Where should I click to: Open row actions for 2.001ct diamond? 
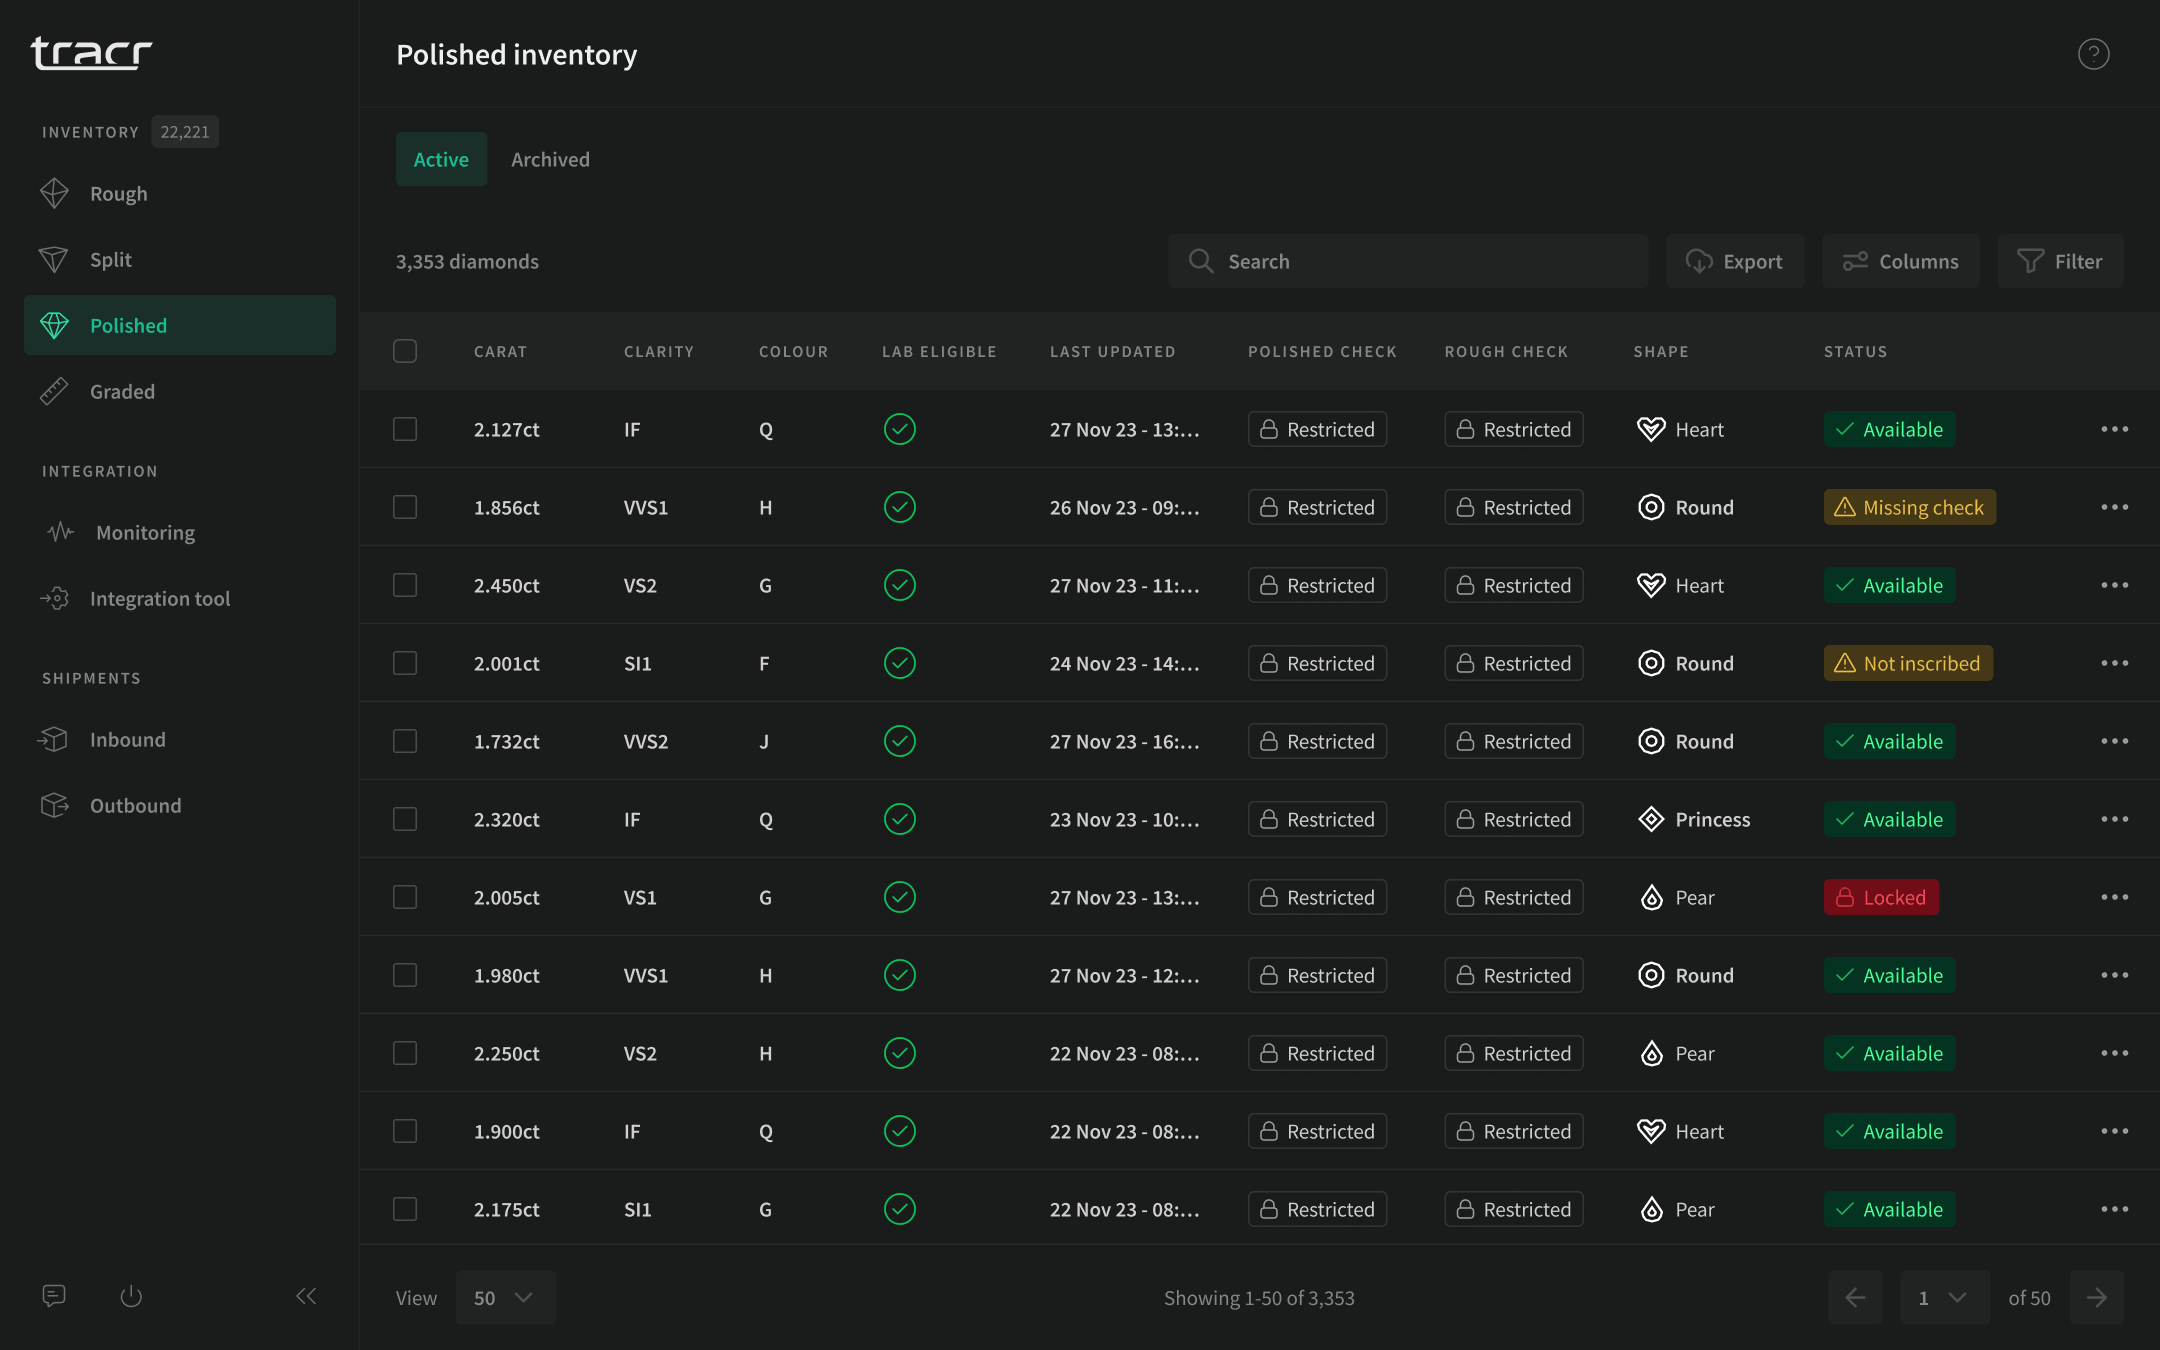coord(2114,663)
